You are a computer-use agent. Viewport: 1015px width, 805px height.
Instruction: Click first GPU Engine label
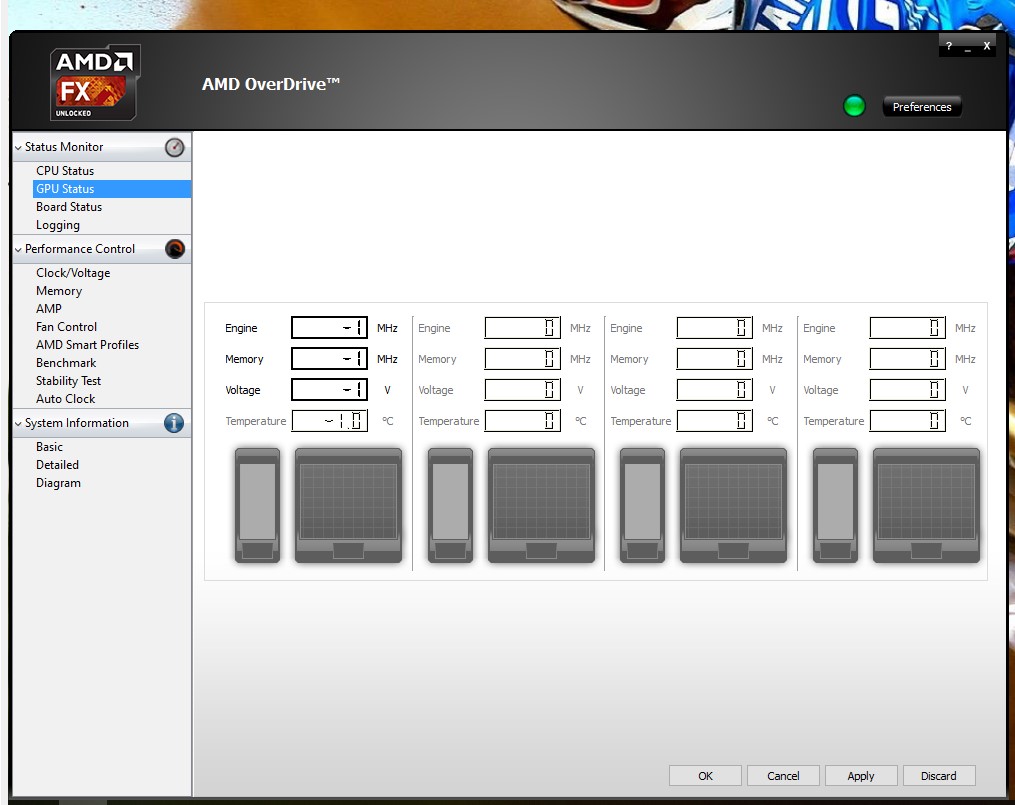(241, 328)
